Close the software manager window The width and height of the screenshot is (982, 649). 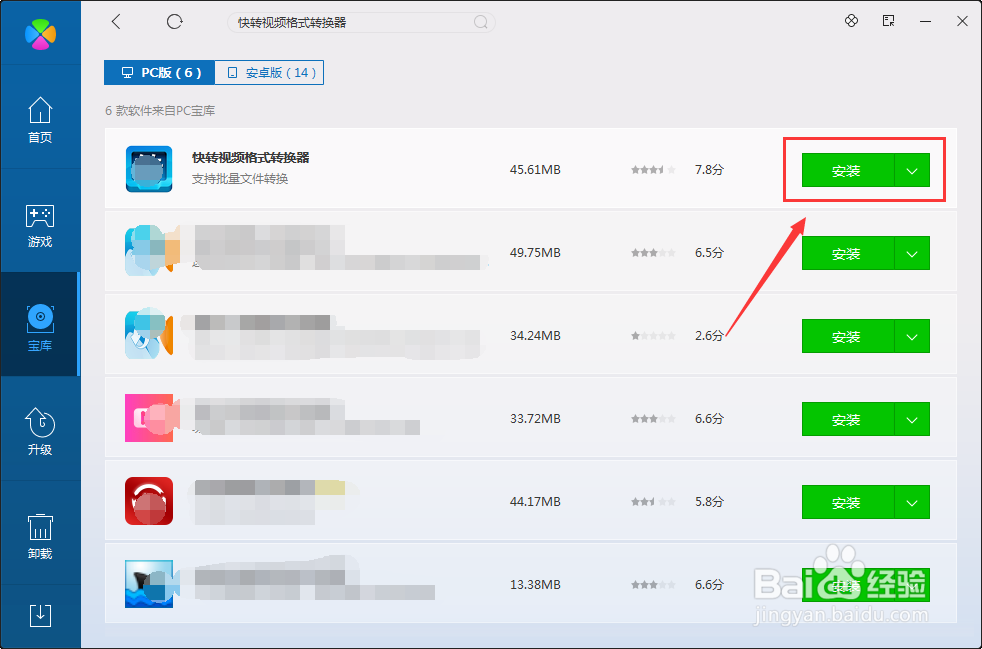pyautogui.click(x=963, y=21)
